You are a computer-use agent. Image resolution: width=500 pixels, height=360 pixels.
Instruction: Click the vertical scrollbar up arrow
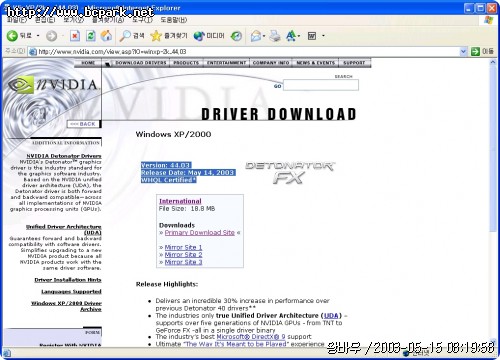tap(493, 62)
